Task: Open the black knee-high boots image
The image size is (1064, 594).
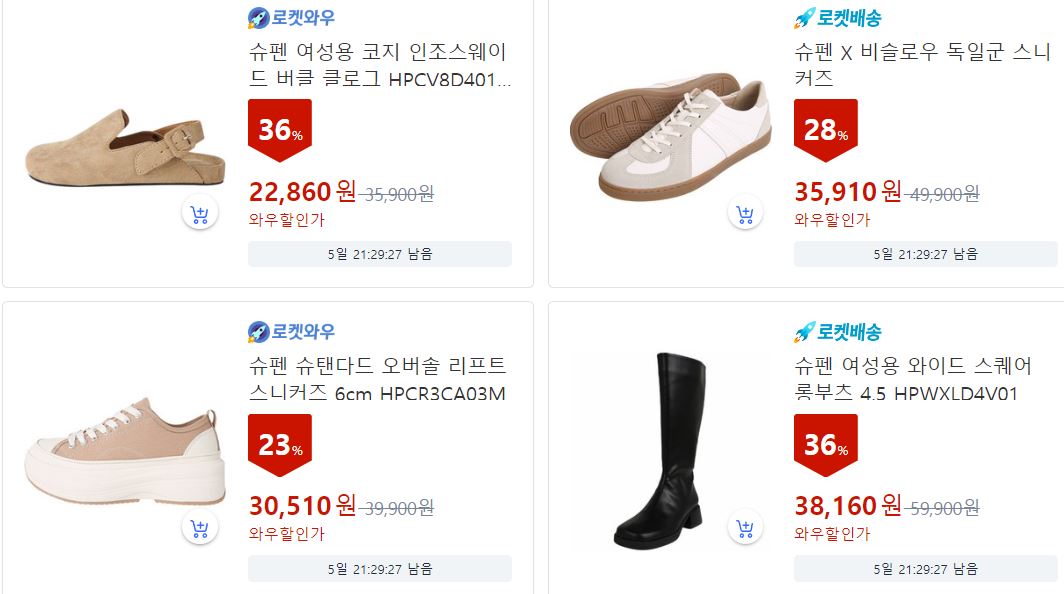Action: click(x=661, y=450)
